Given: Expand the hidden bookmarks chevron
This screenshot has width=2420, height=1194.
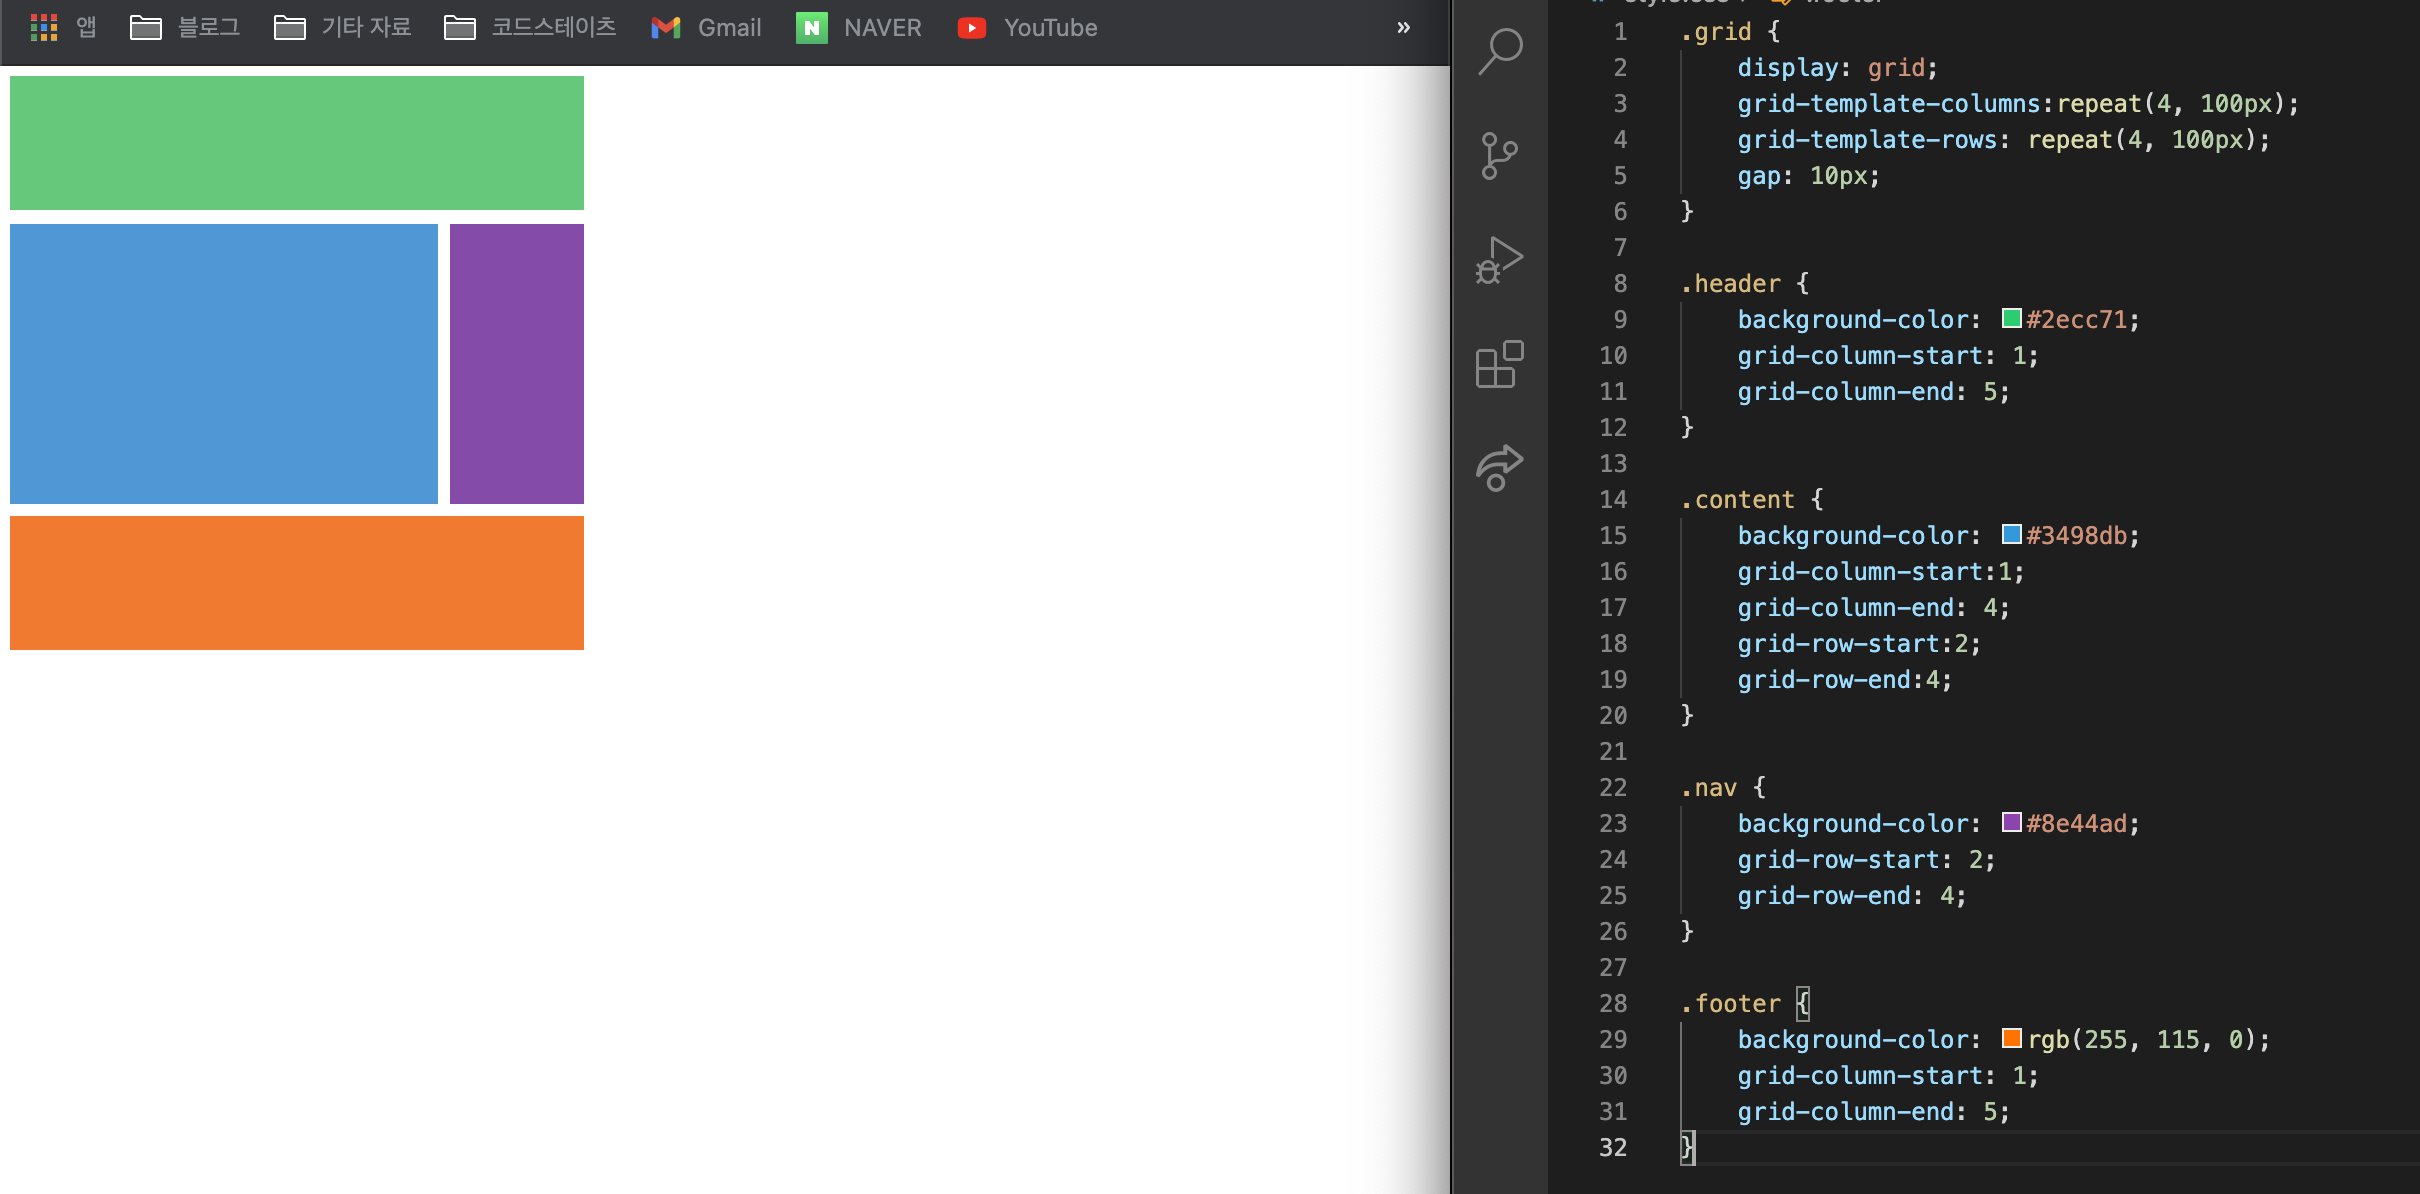Looking at the screenshot, I should (1403, 28).
